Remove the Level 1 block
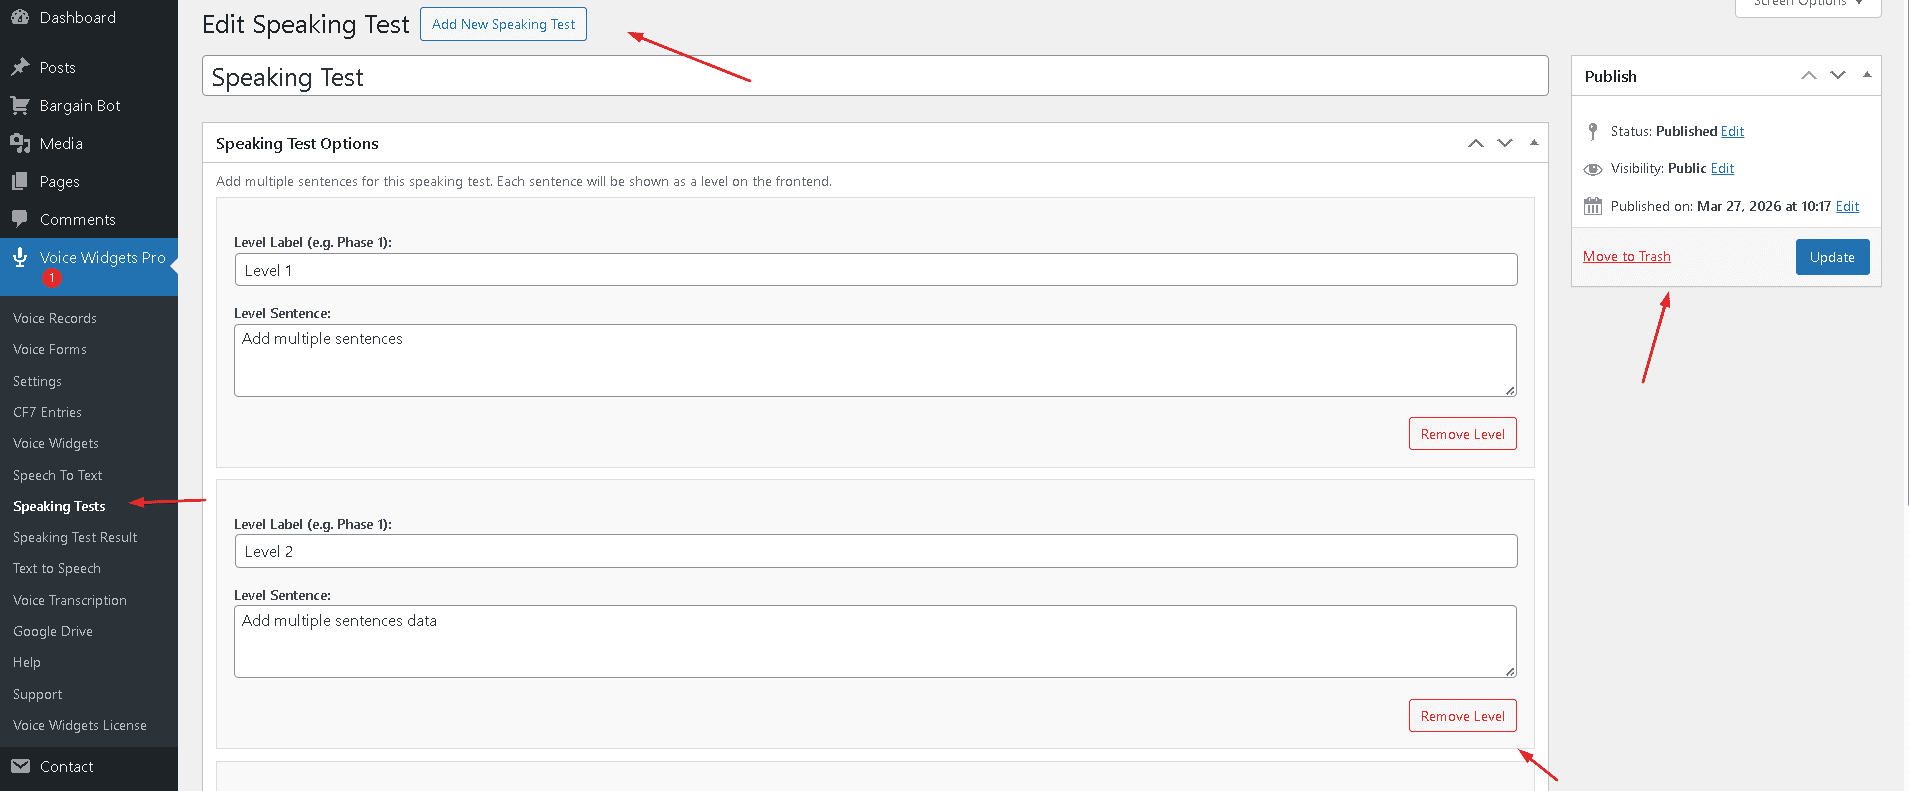The width and height of the screenshot is (1909, 791). (1462, 434)
